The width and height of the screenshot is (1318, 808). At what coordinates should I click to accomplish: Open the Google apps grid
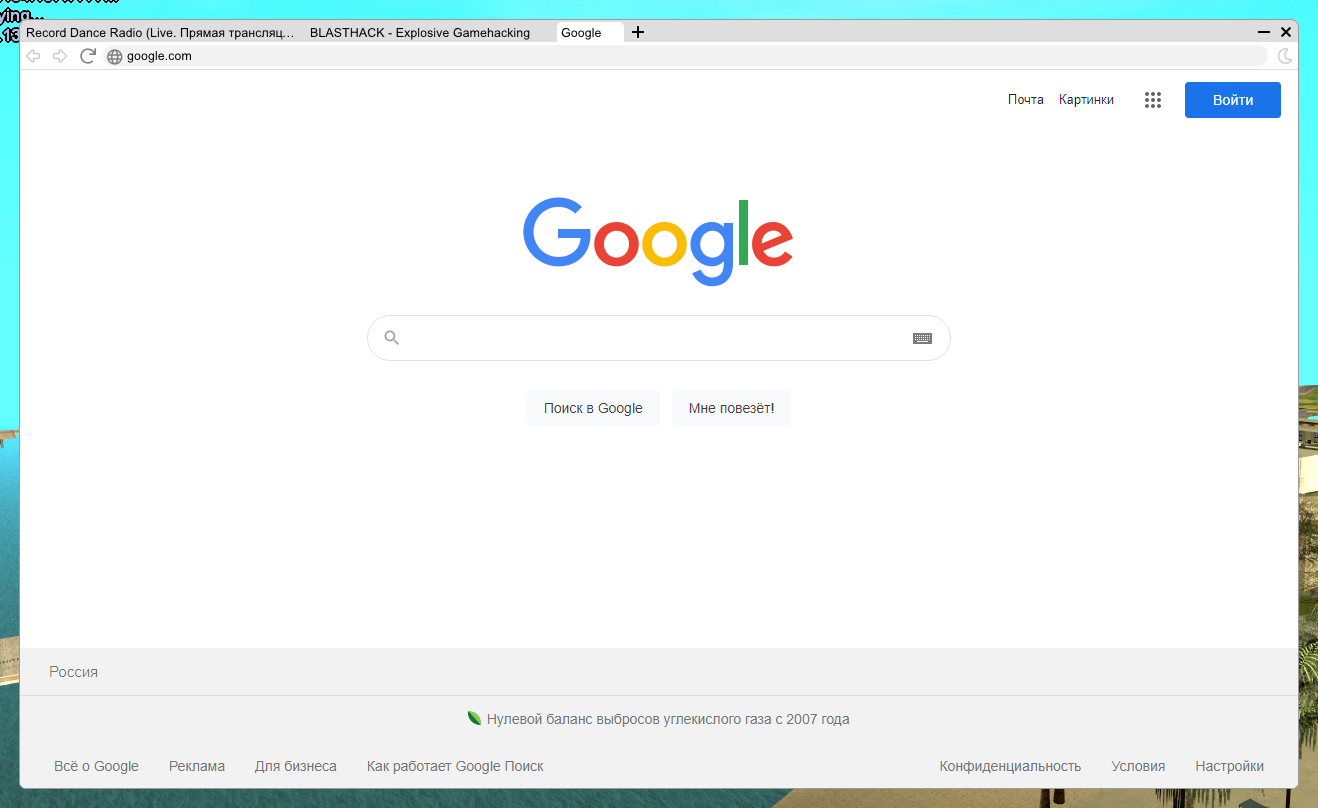(x=1152, y=100)
